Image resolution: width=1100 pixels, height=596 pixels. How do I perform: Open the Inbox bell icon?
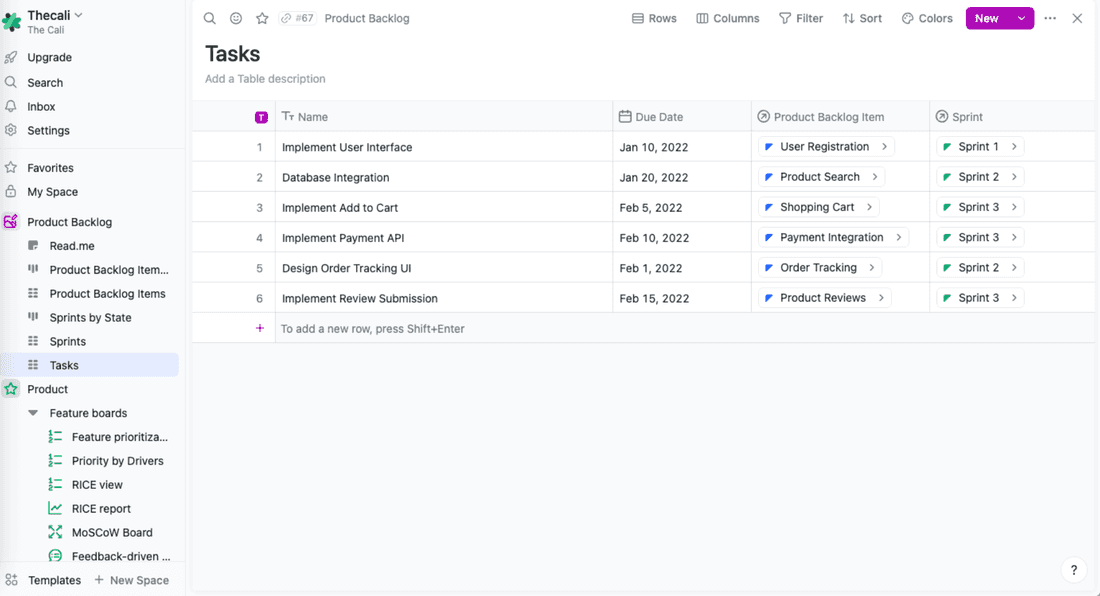coord(11,106)
